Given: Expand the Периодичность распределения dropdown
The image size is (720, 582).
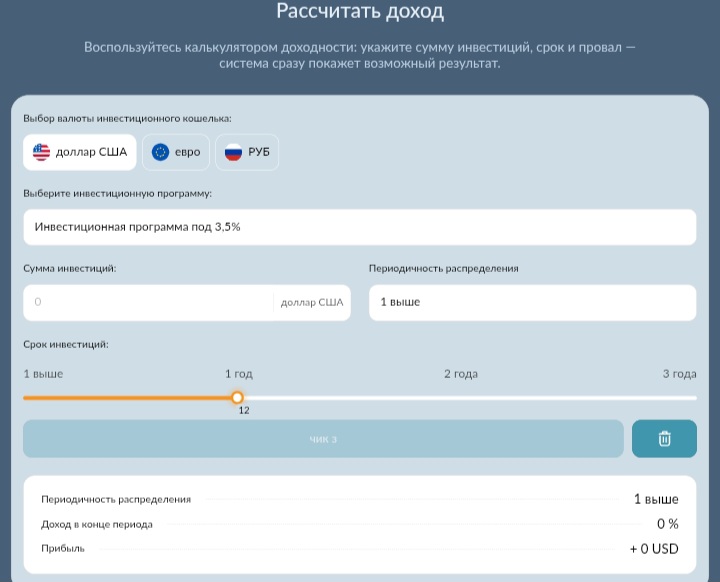Looking at the screenshot, I should coord(532,302).
